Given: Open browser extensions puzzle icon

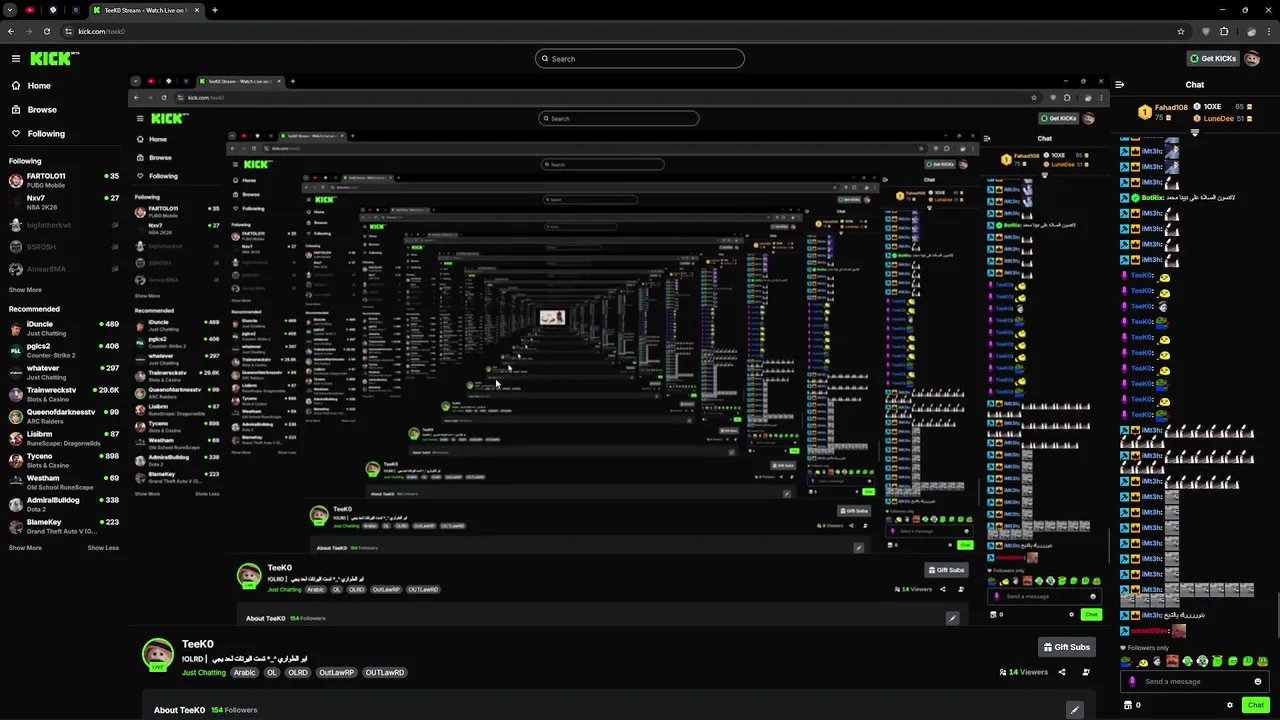Looking at the screenshot, I should tap(1223, 31).
